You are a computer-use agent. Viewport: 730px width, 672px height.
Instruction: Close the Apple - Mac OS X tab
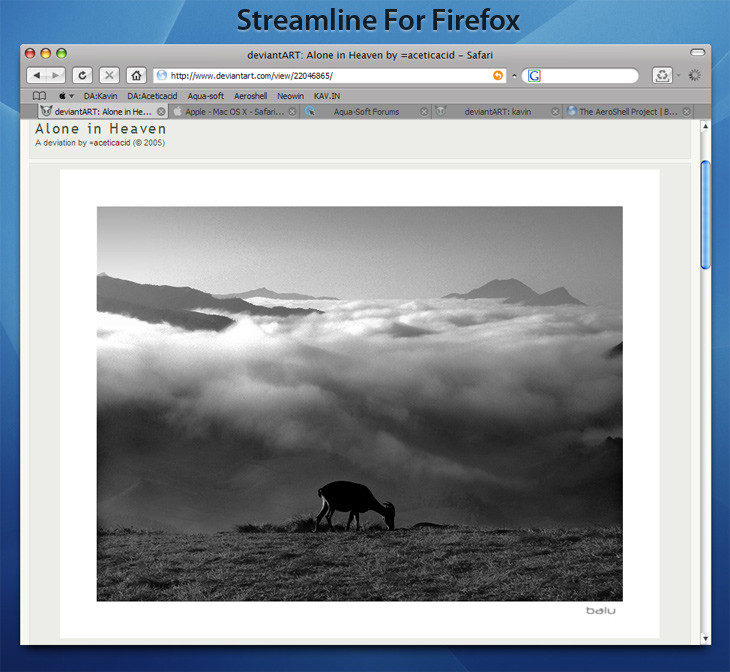(x=292, y=112)
